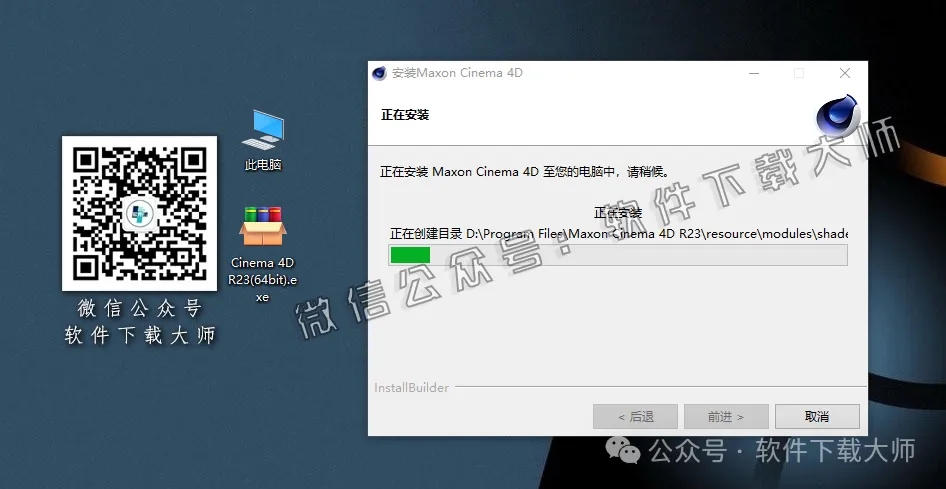Click the Cinema 4D R23(64bit).exe file name label

tap(262, 280)
